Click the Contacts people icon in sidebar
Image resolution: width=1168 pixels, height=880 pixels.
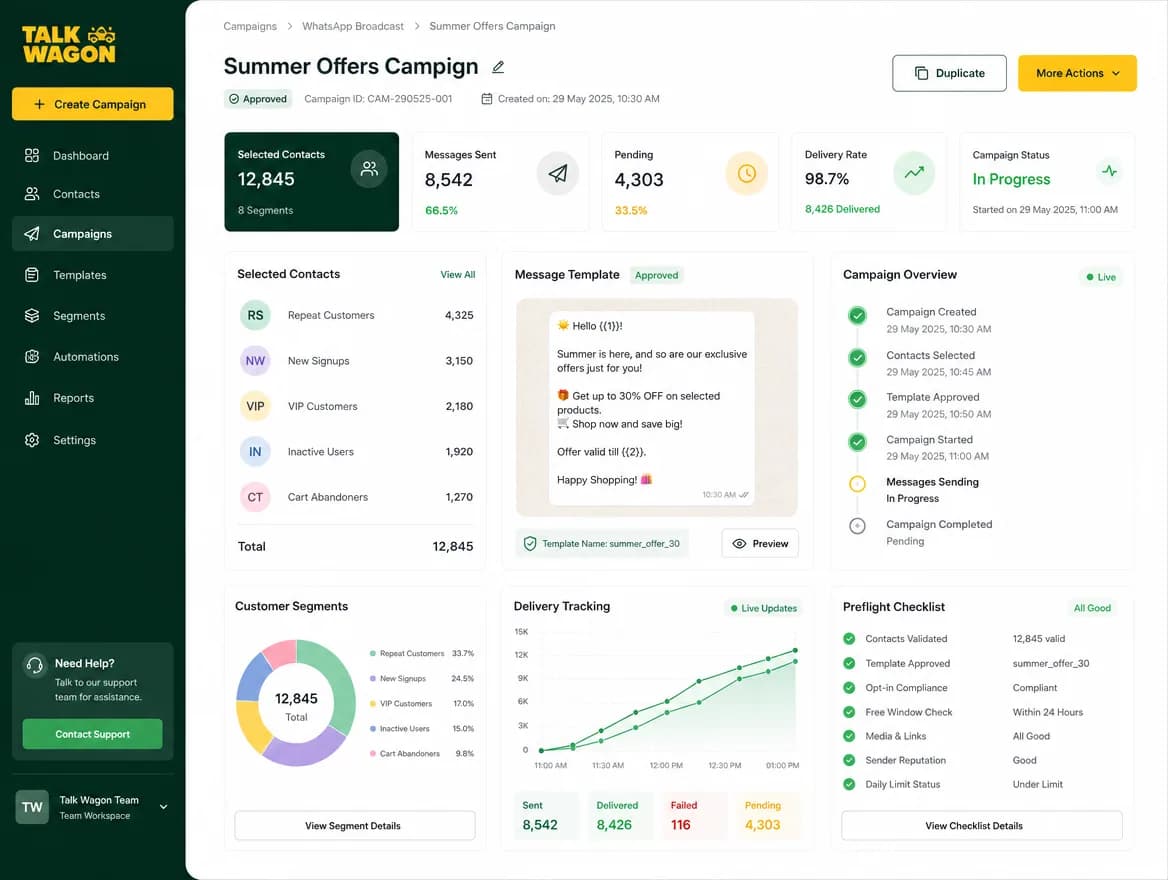(31, 194)
